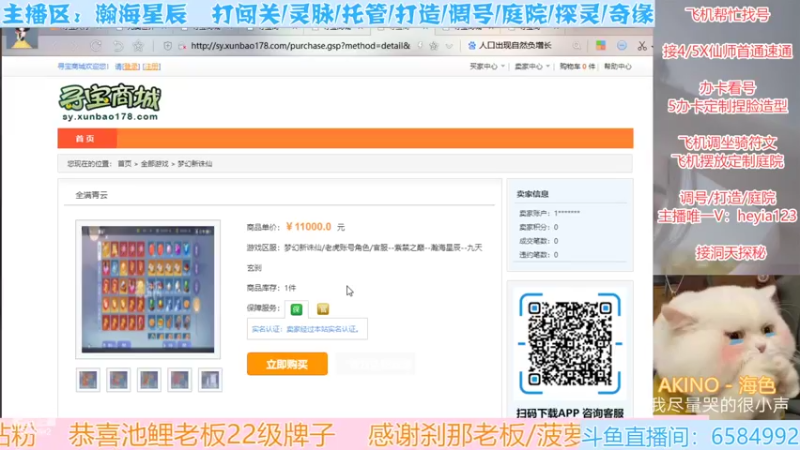Click the 实名认证 verification notice text

[x=307, y=329]
